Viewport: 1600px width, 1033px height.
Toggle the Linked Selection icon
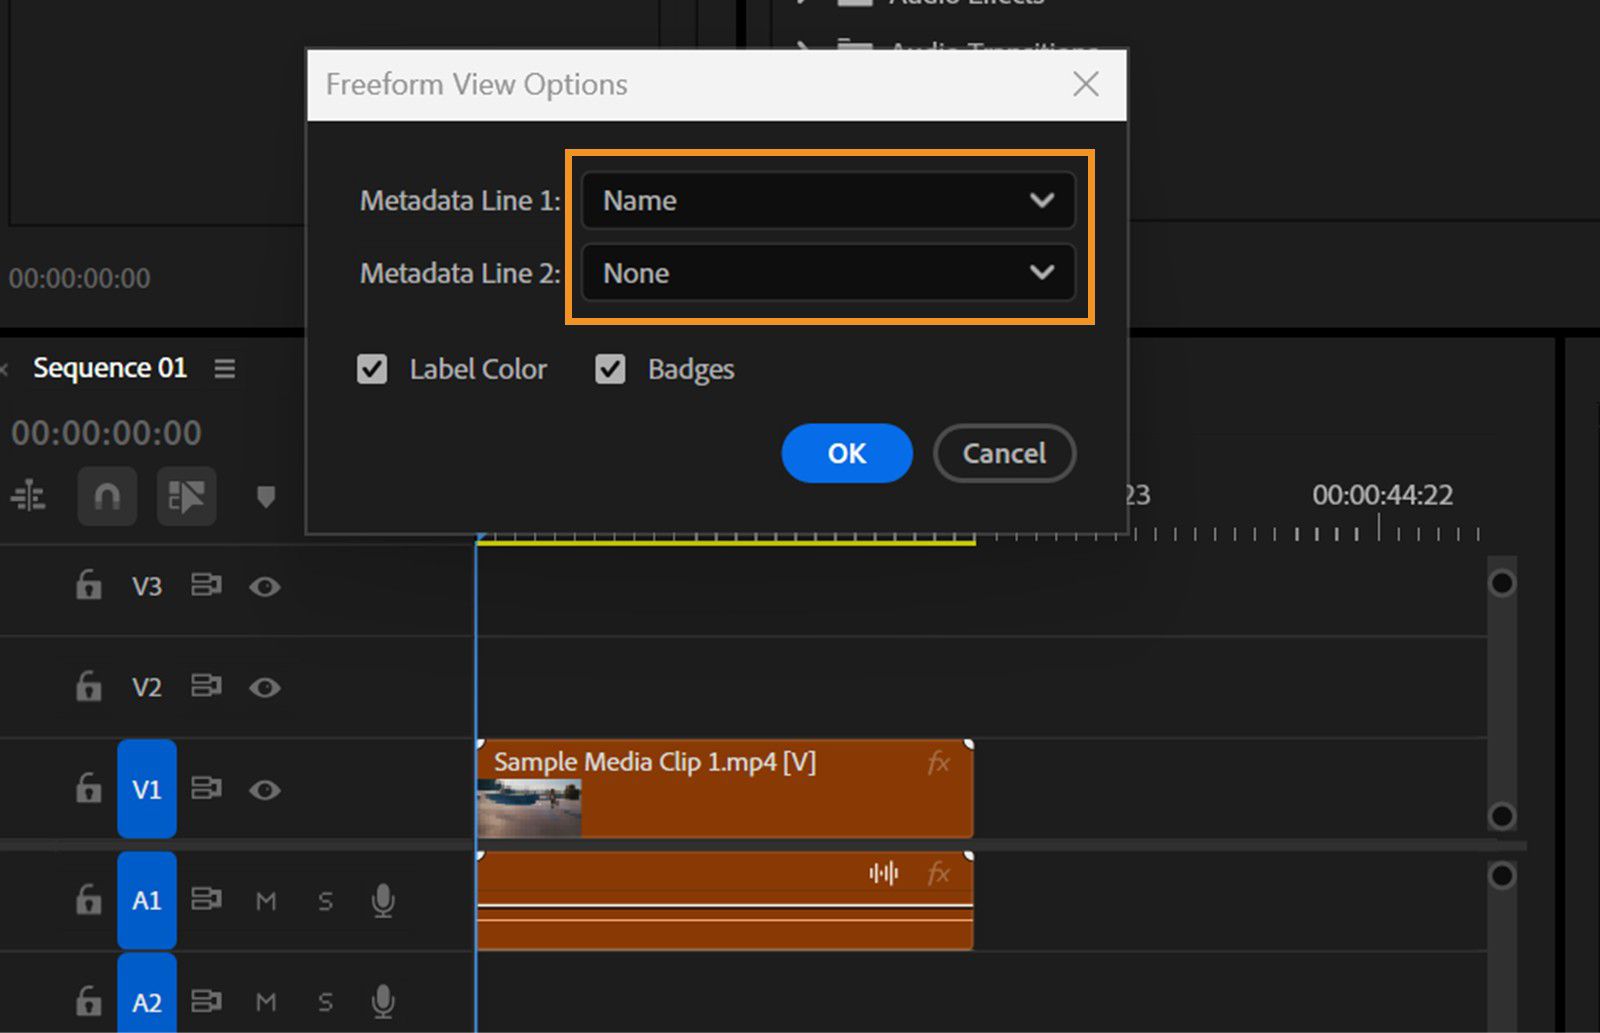click(x=186, y=497)
